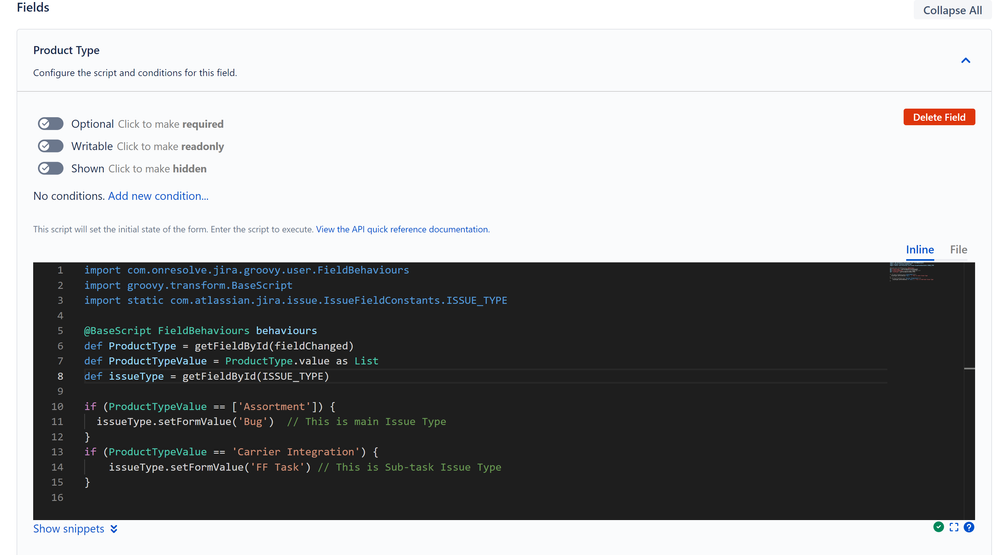Viewport: 999px width, 555px height.
Task: Click the import groovy.transform.BaseScript line
Action: pos(188,285)
